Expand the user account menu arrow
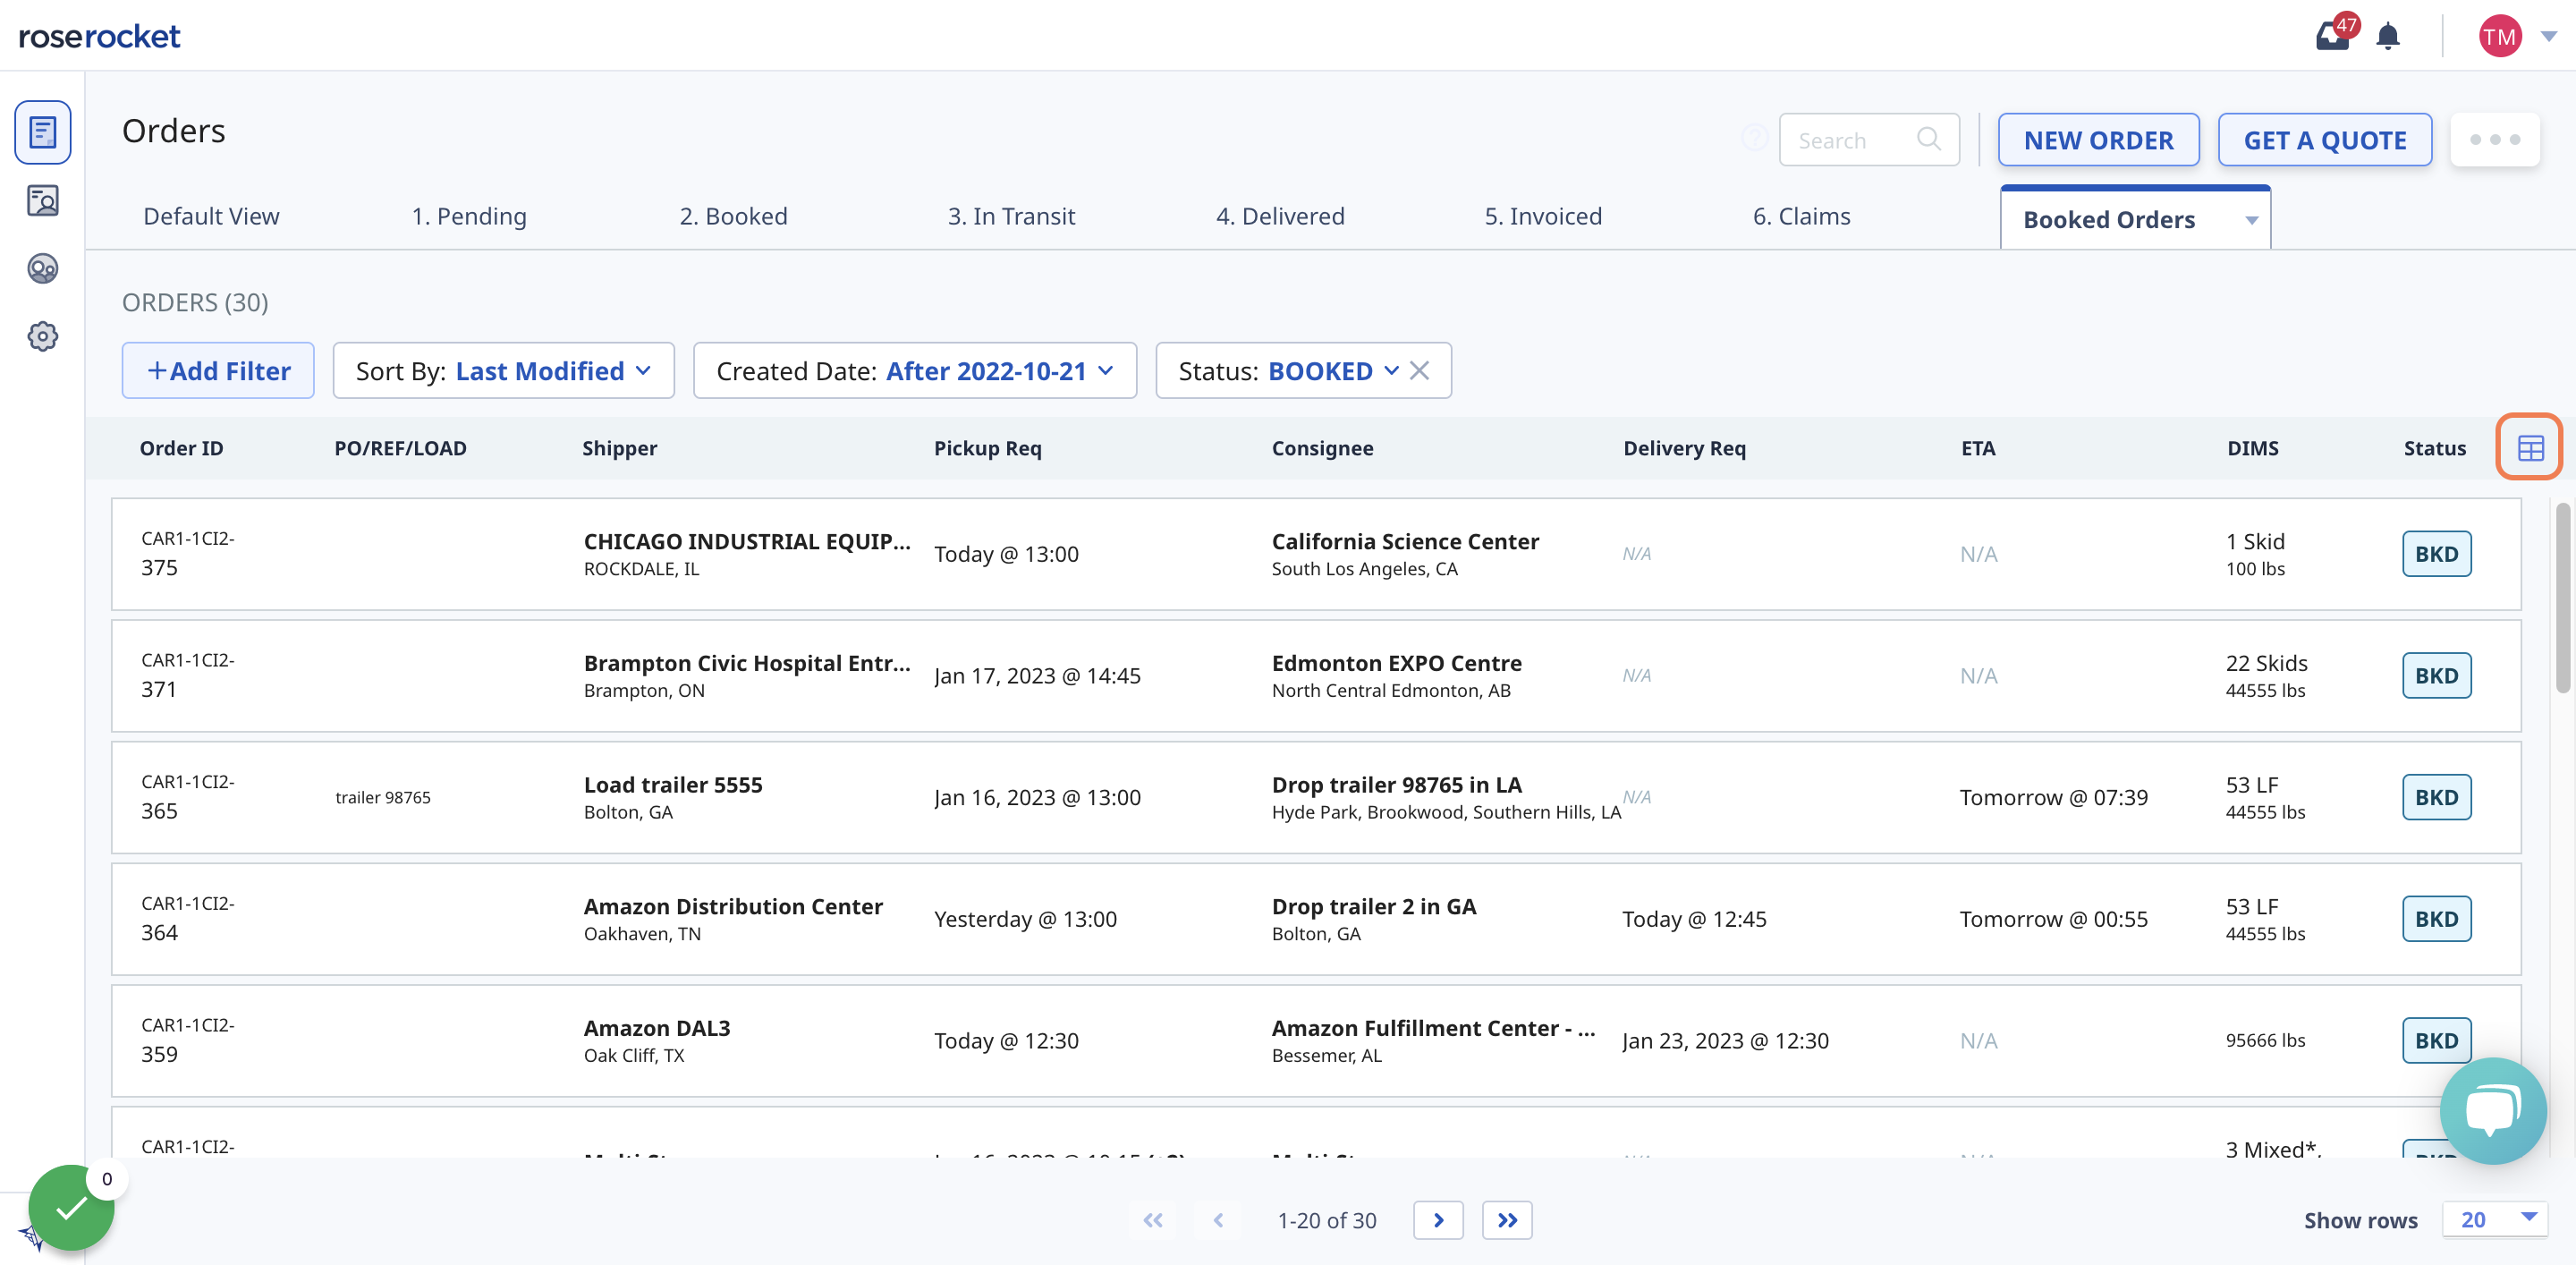This screenshot has height=1265, width=2576. click(2549, 36)
